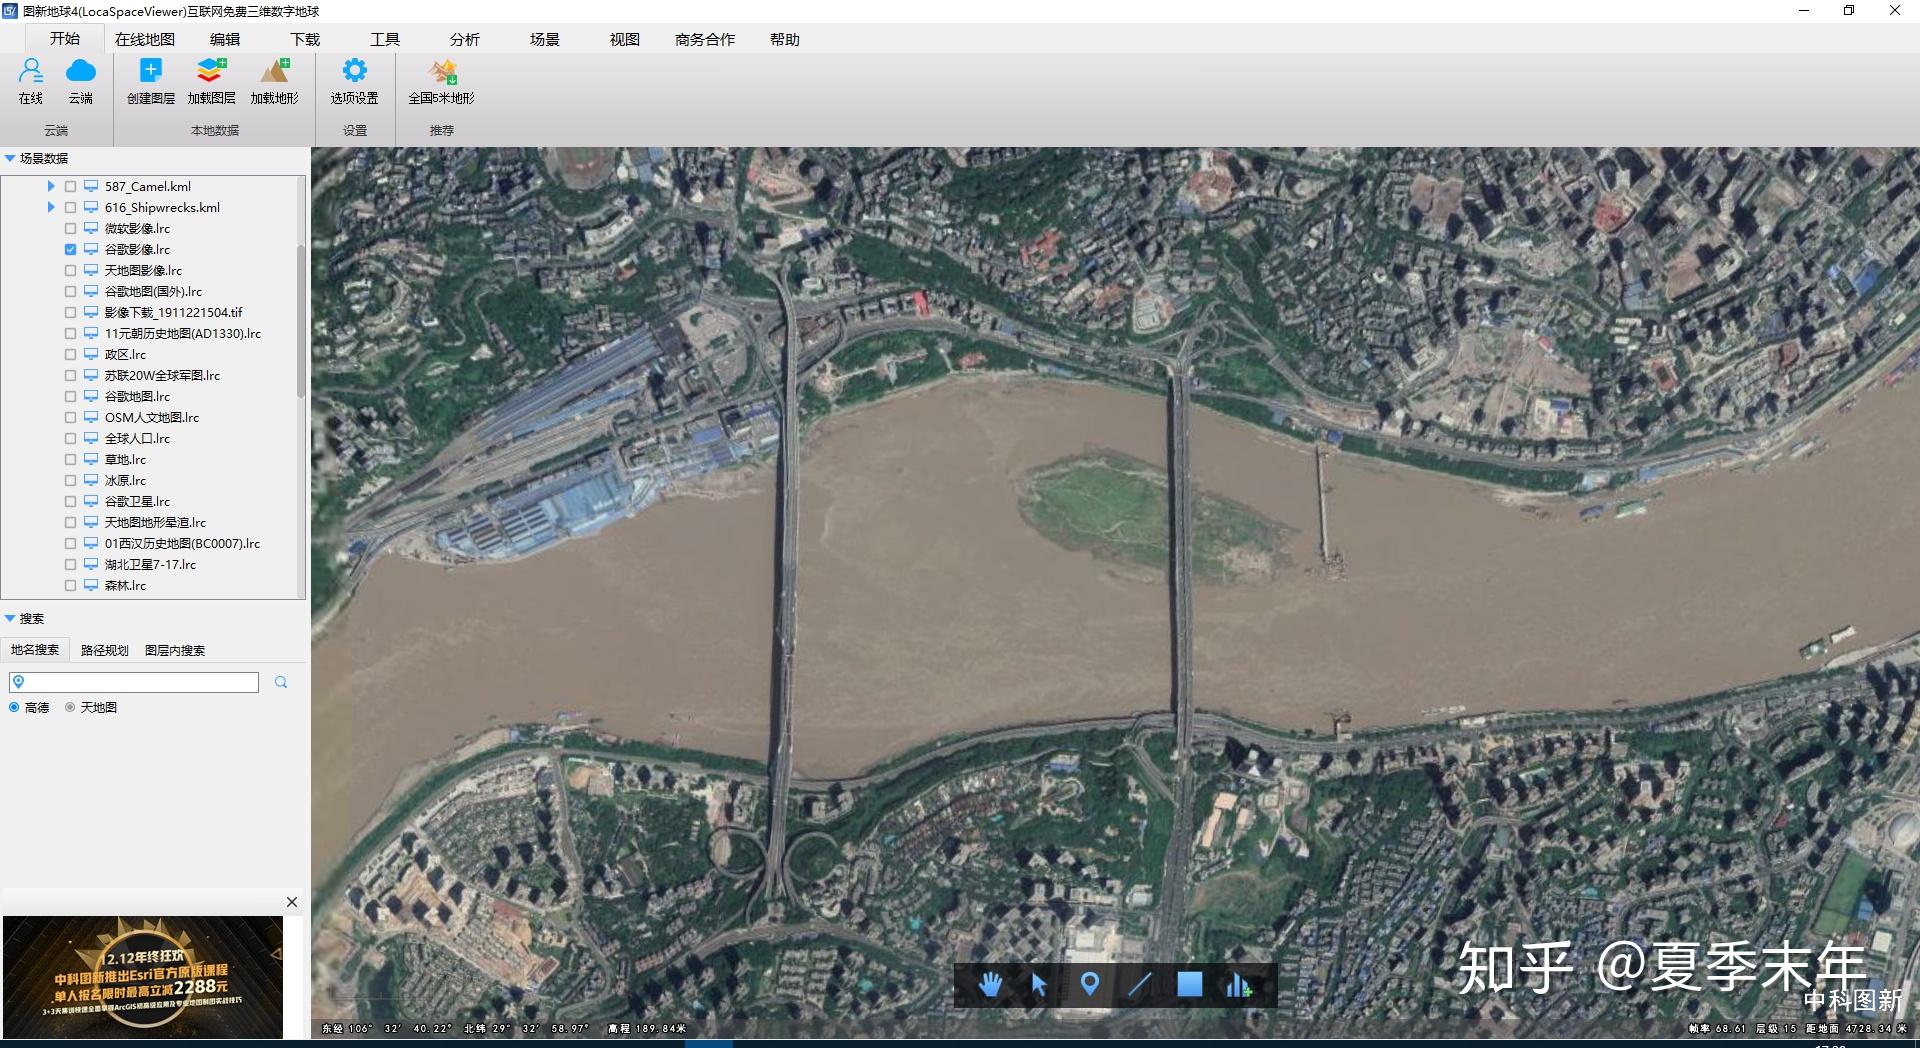Open the 云端 cloud icon
This screenshot has width=1920, height=1048.
pyautogui.click(x=81, y=72)
